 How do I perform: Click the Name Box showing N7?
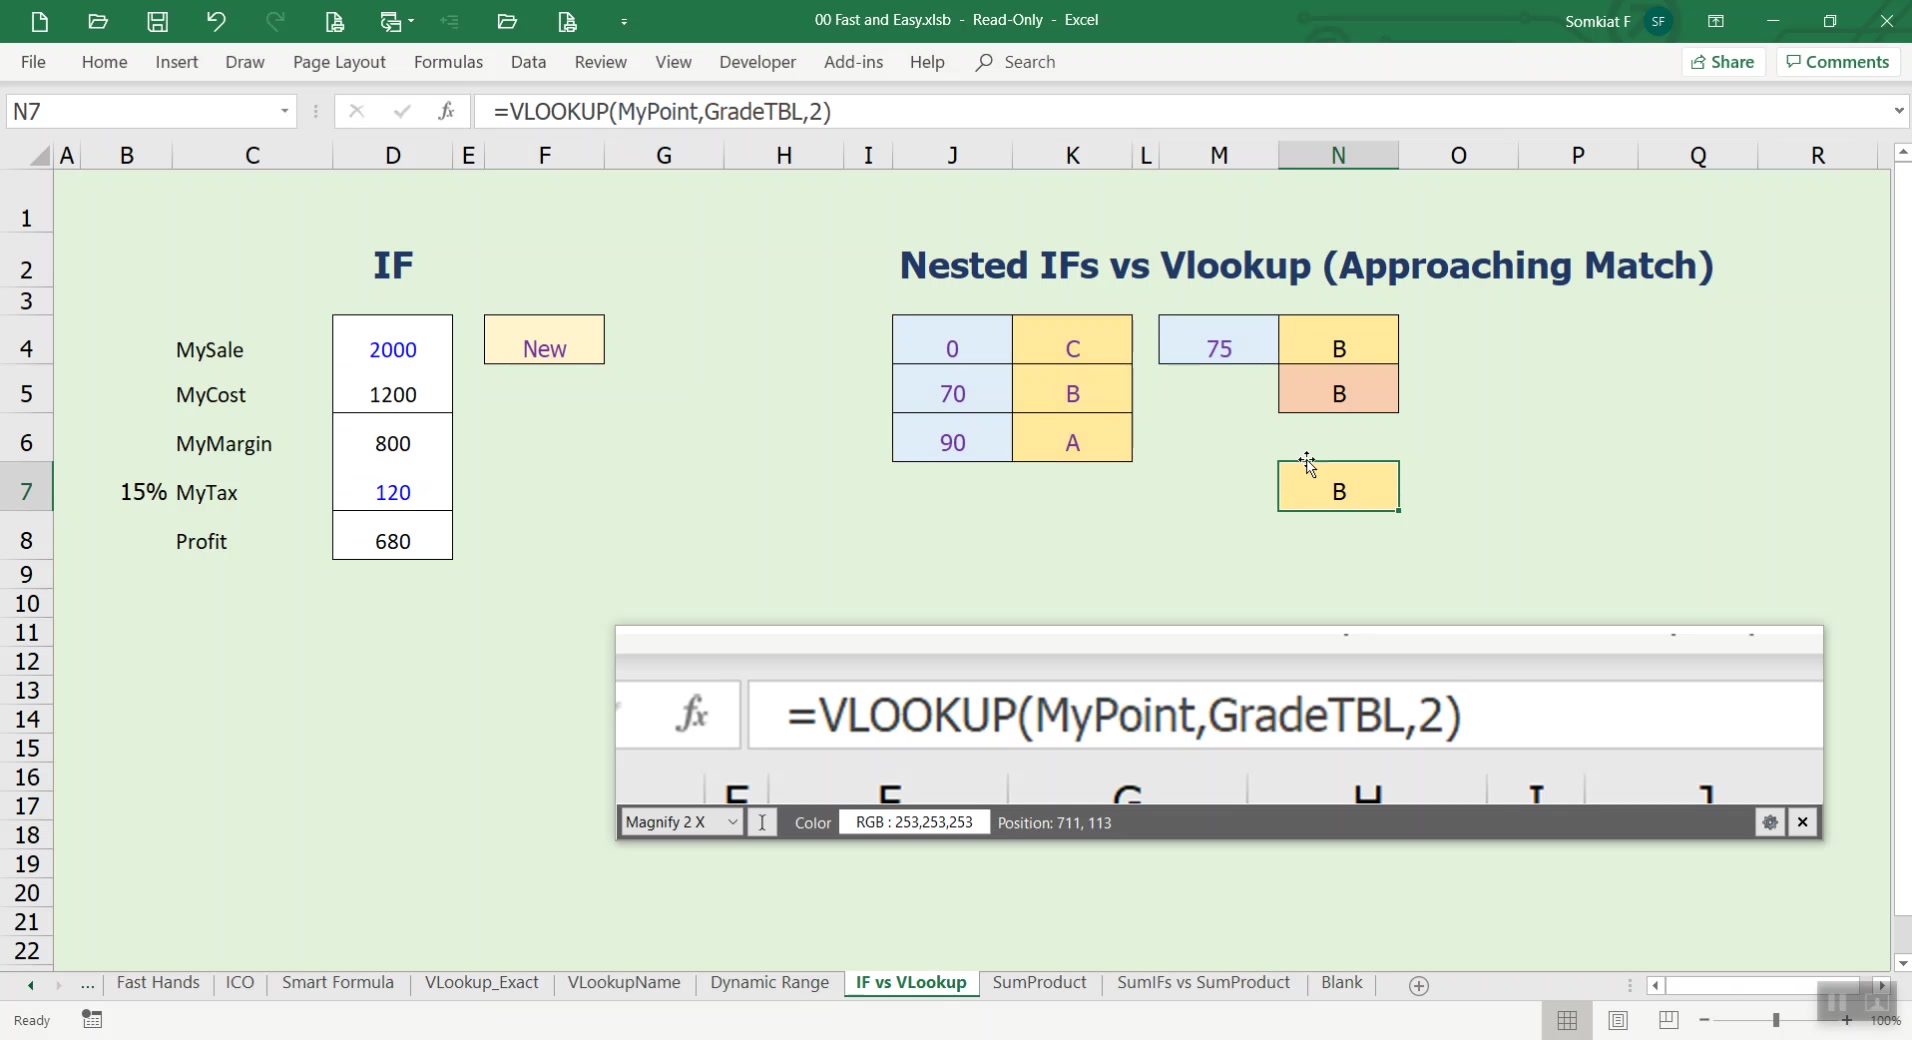(140, 111)
